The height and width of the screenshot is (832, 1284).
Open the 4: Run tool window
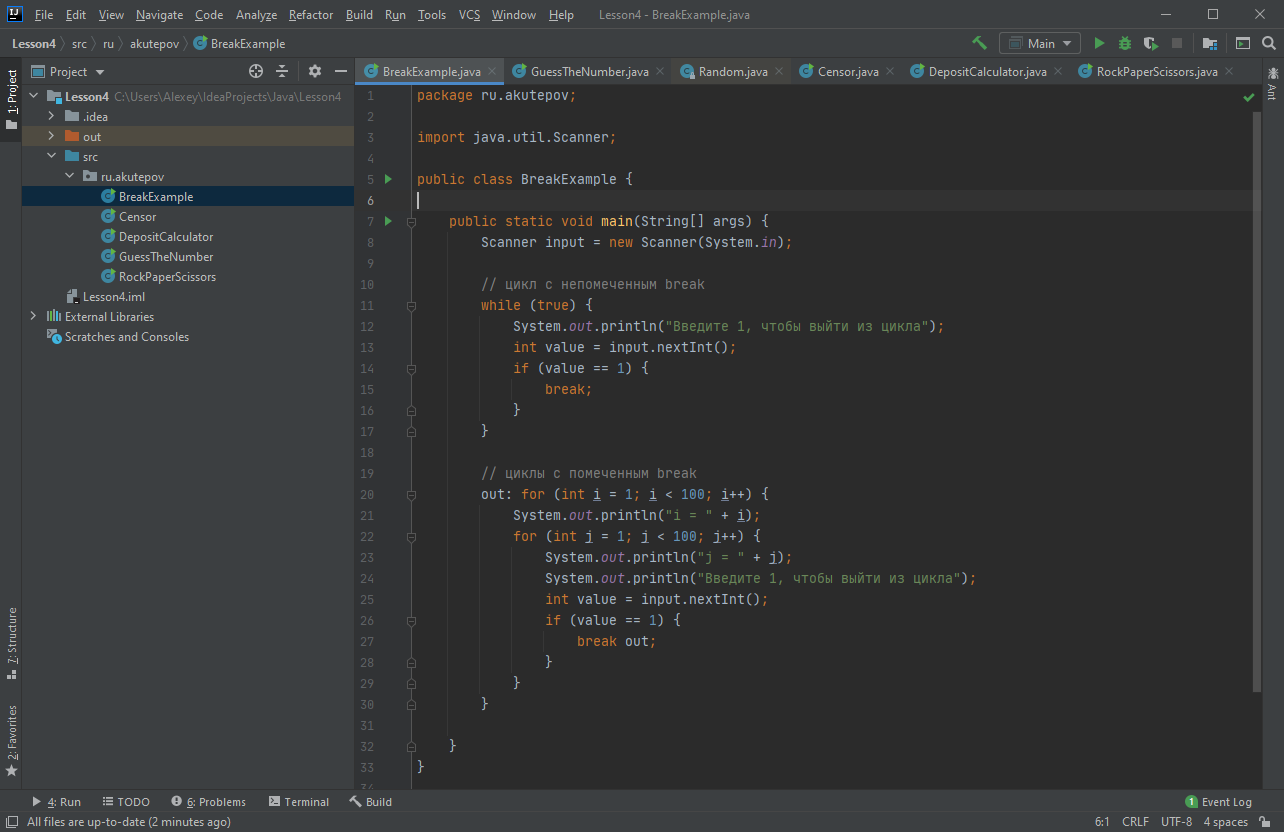(56, 801)
